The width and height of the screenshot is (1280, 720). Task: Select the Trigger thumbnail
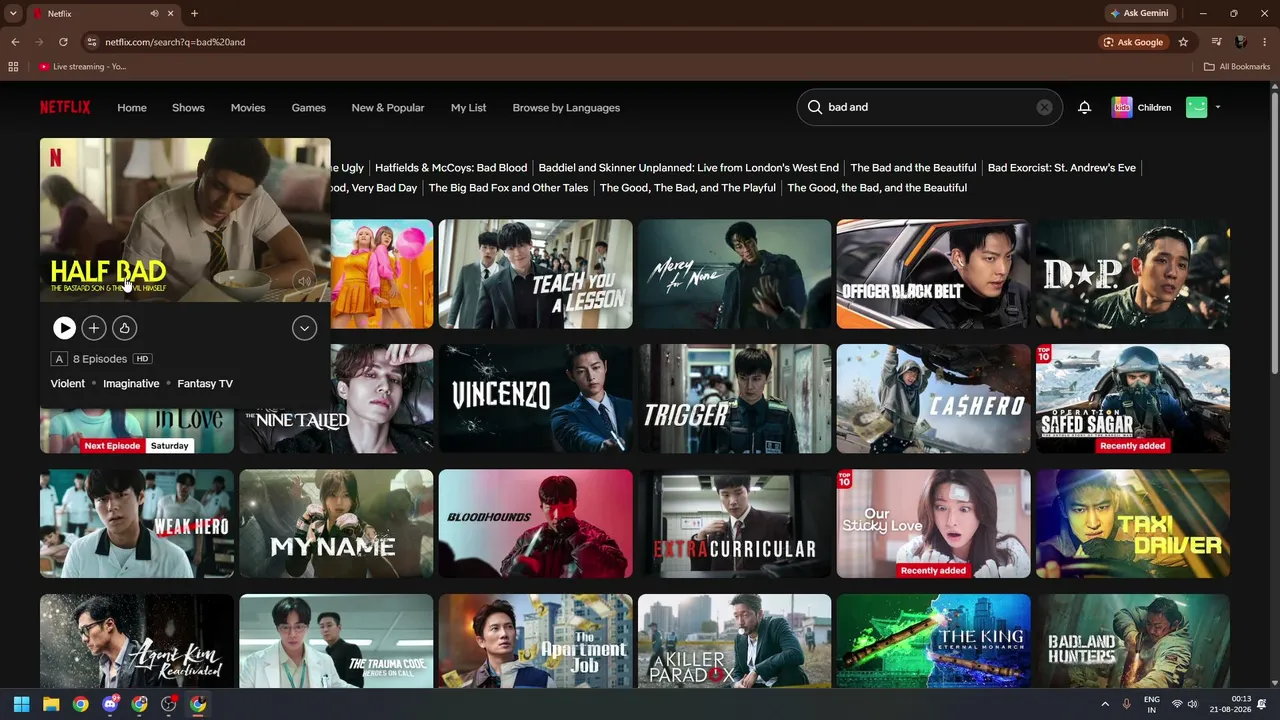(x=734, y=399)
